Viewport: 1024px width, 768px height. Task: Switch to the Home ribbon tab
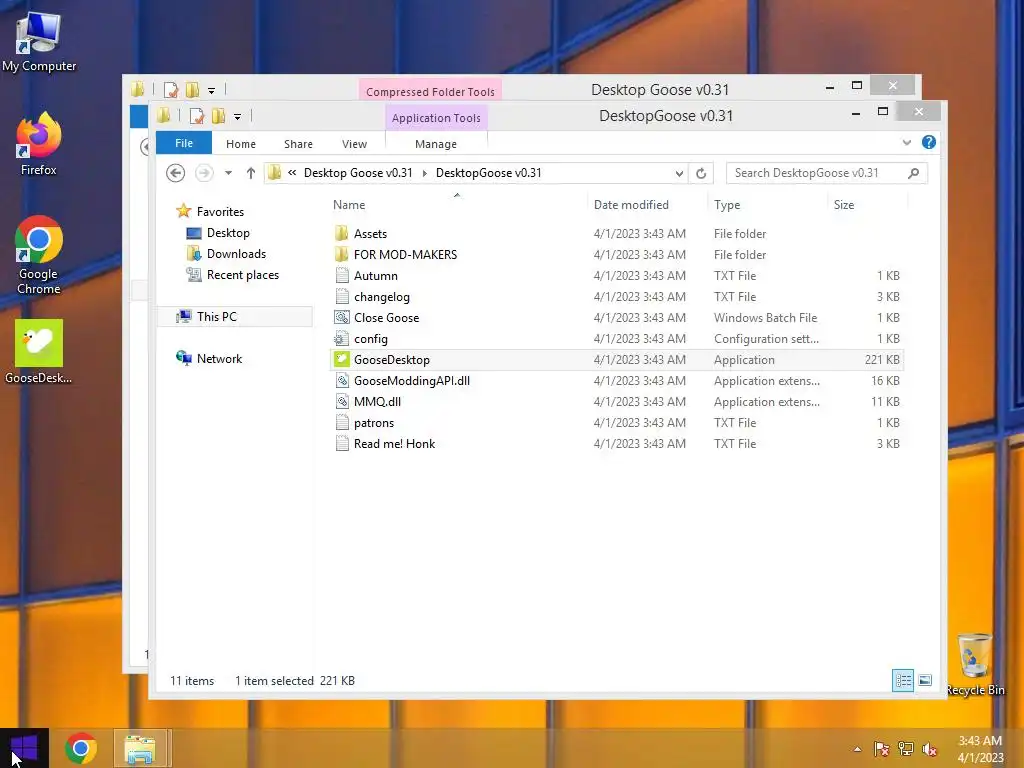pyautogui.click(x=241, y=144)
